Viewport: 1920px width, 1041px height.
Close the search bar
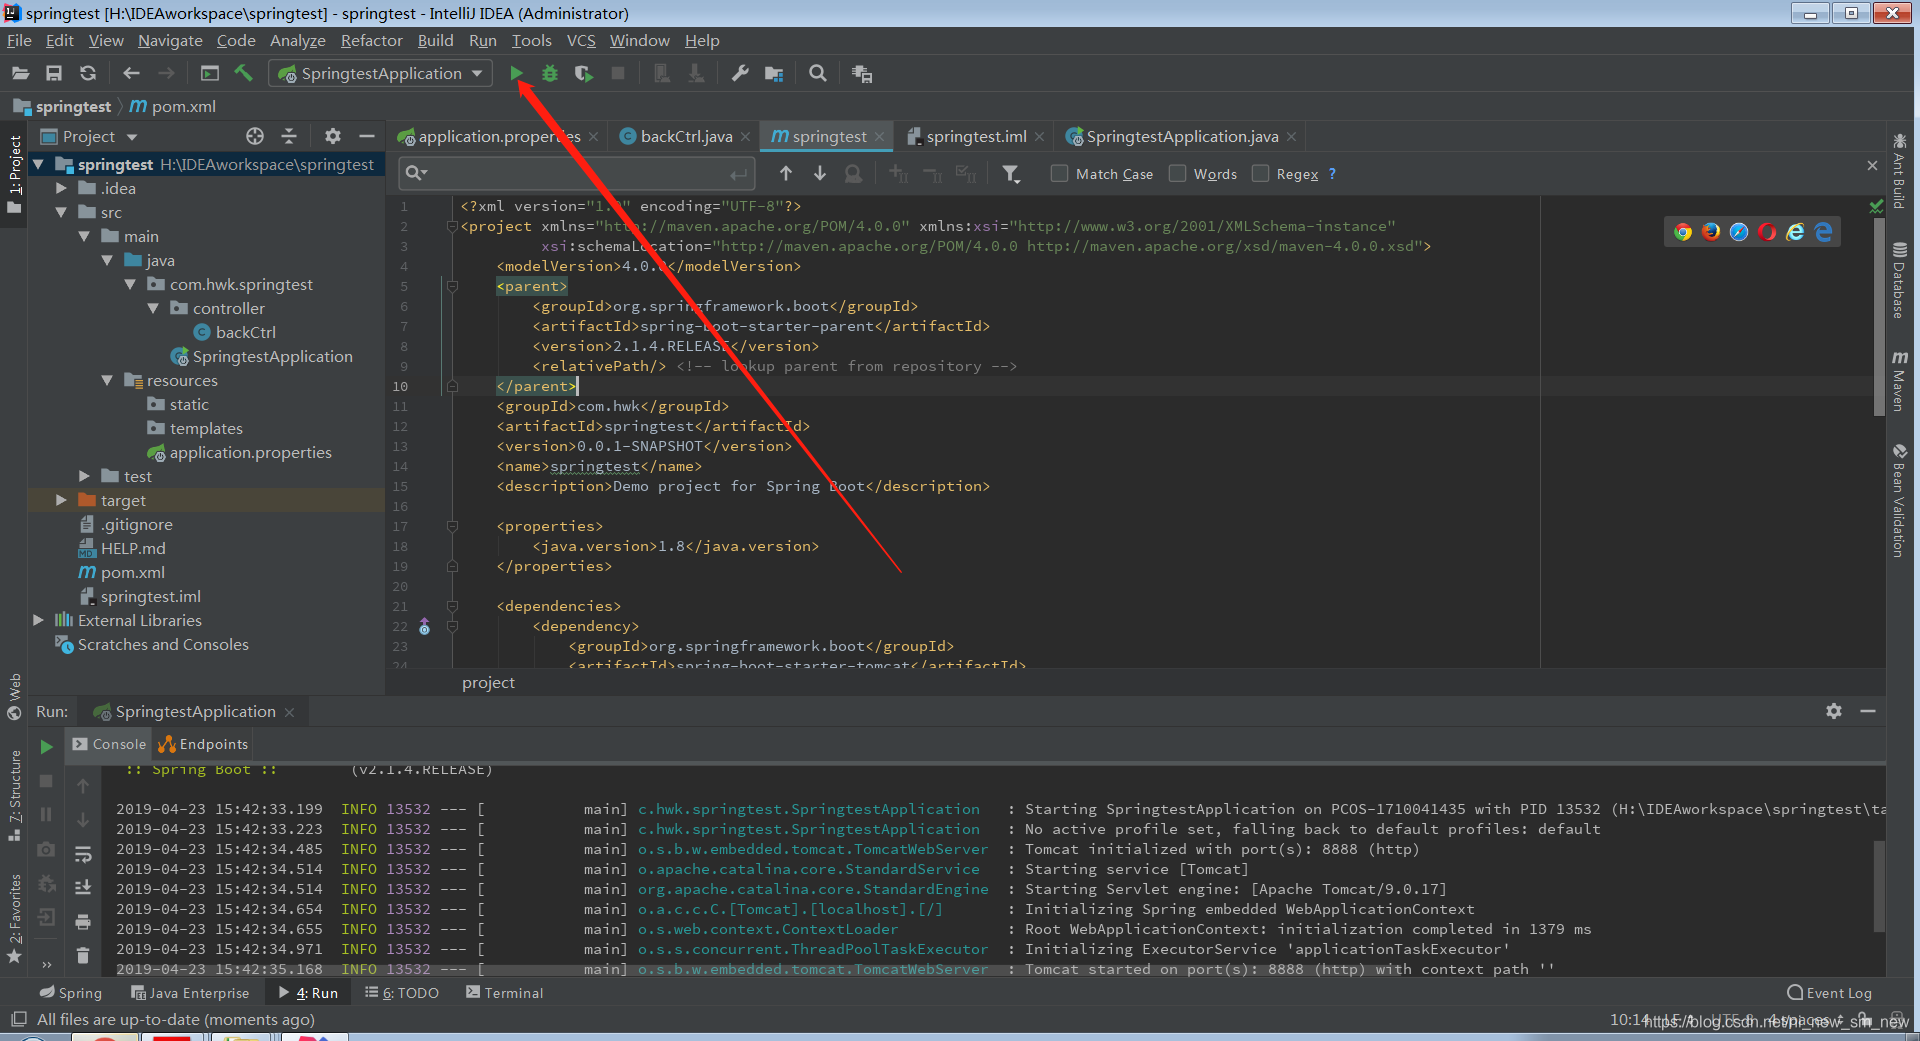1872,166
